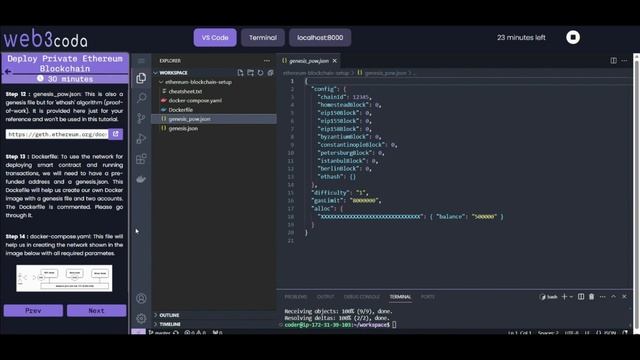The height and width of the screenshot is (360, 640).
Task: Split the terminal panel
Action: (581, 297)
